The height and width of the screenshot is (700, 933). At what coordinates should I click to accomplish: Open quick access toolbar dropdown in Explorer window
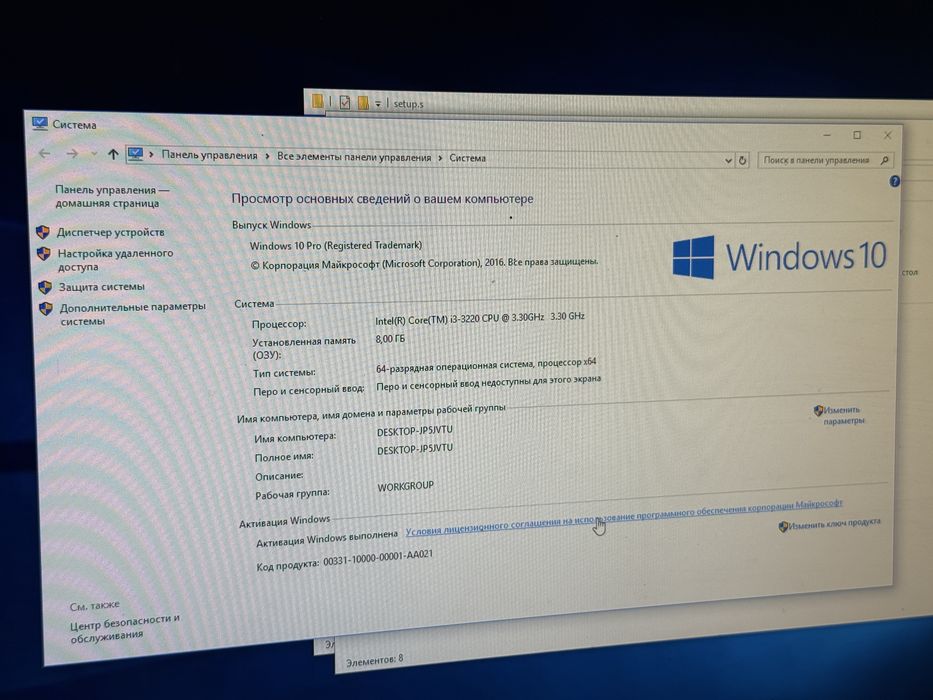378,104
